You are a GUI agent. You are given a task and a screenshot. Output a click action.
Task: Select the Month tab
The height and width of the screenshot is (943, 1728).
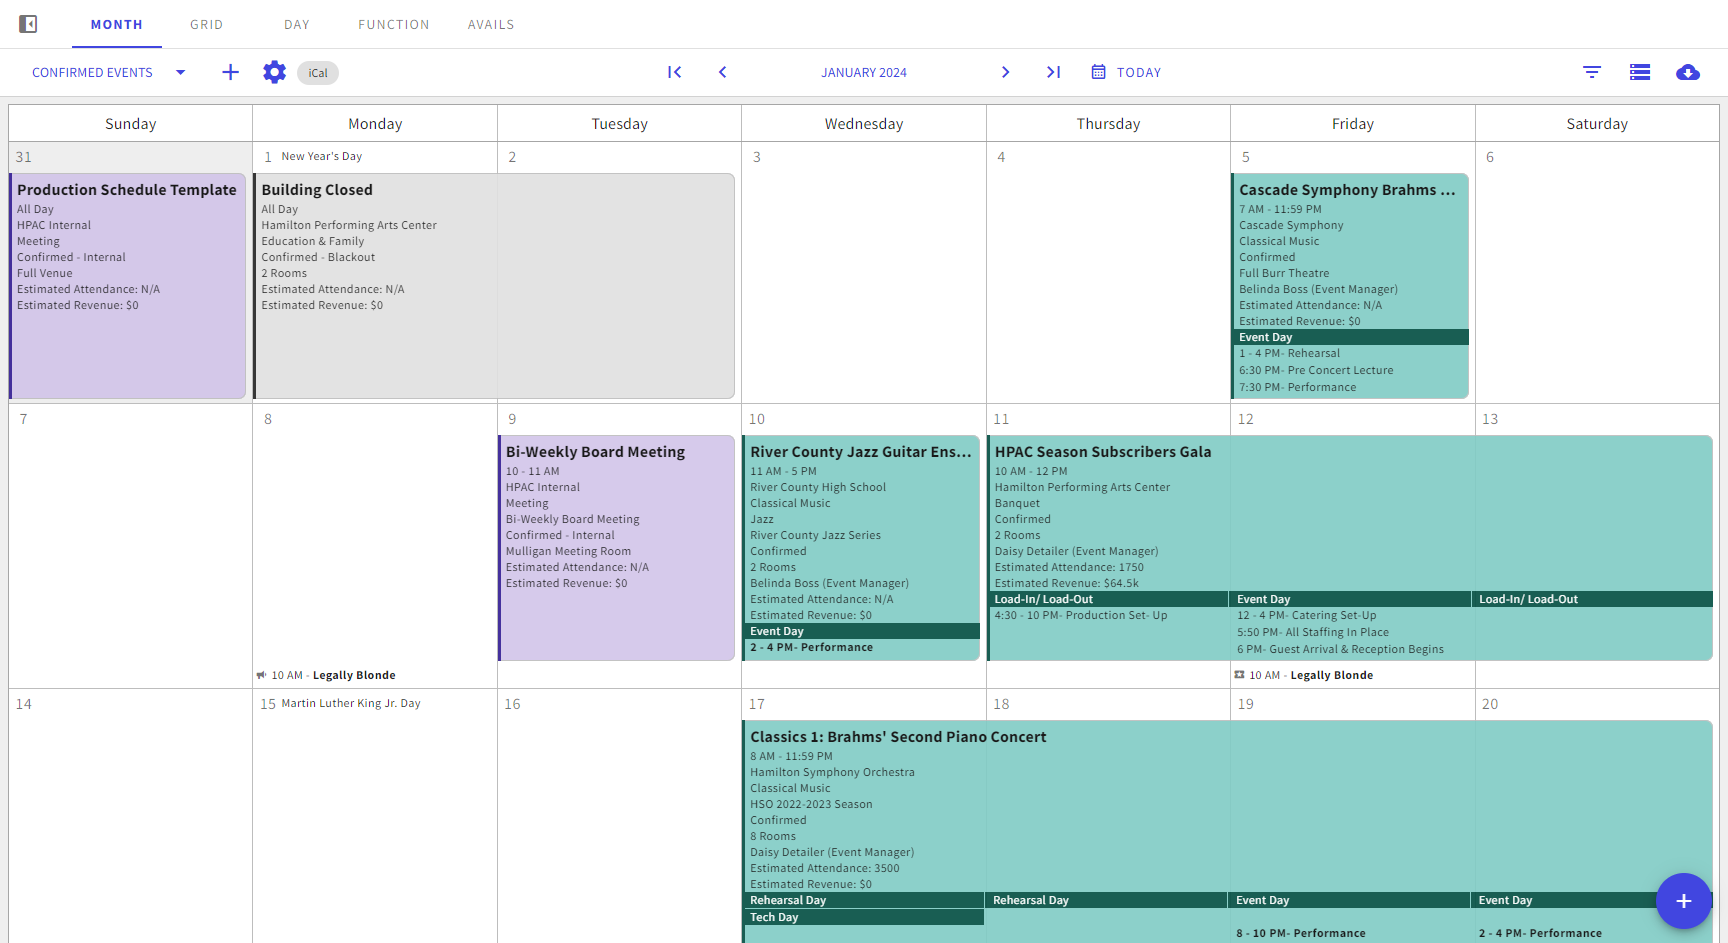[117, 24]
